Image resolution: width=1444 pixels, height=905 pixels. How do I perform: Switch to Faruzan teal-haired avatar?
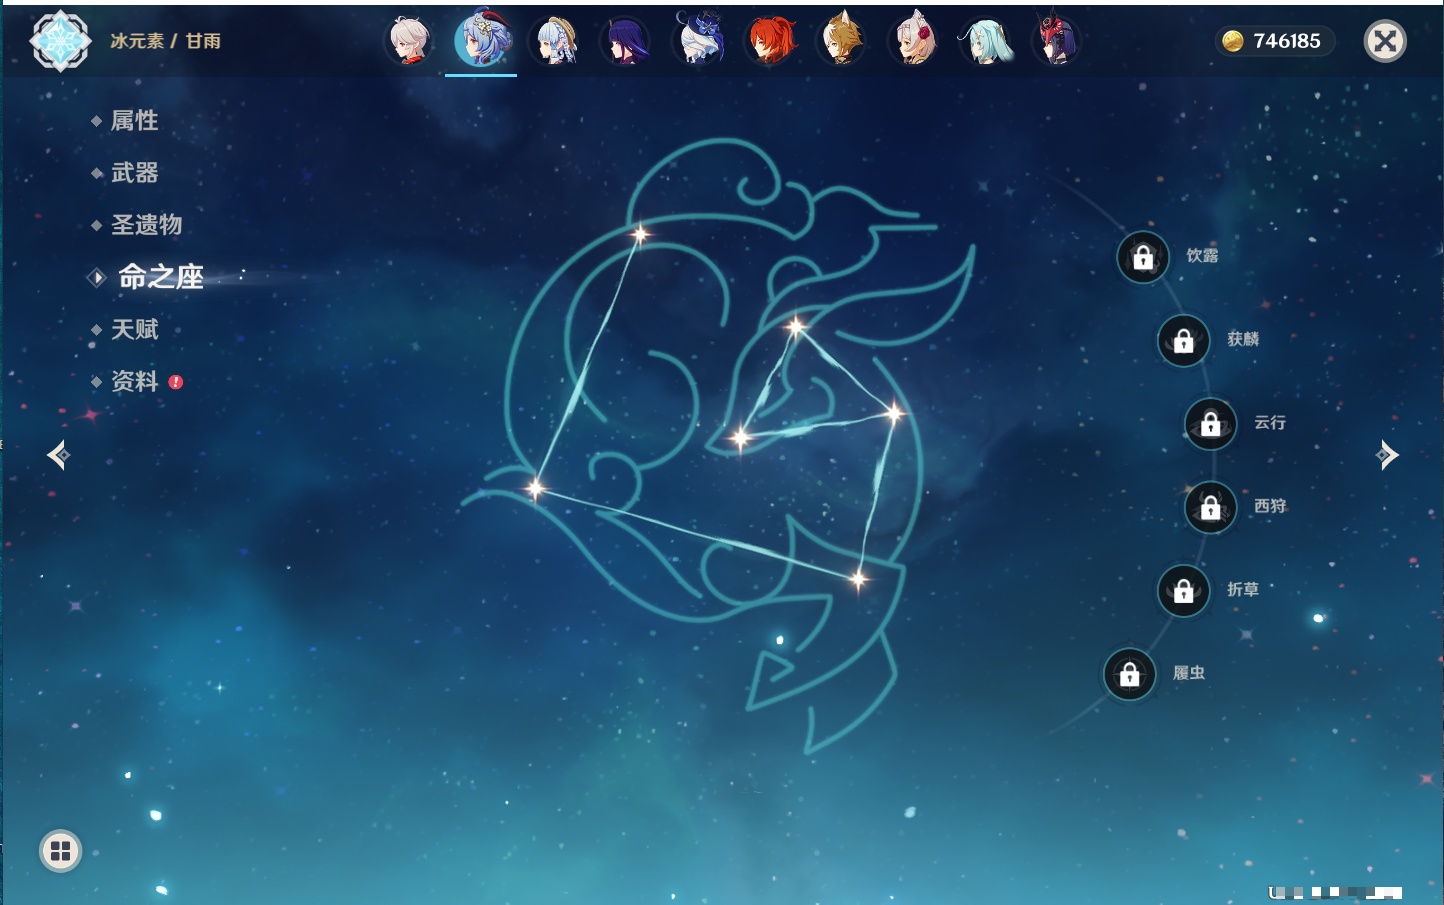click(x=986, y=41)
